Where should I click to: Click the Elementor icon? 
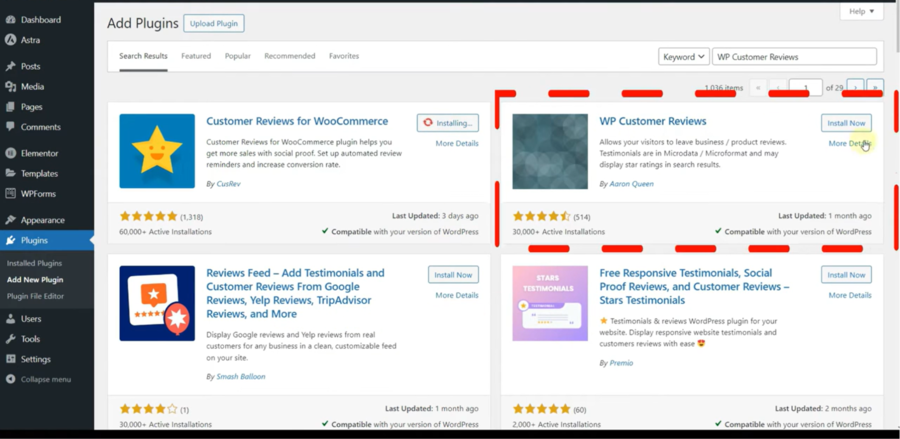pos(10,153)
